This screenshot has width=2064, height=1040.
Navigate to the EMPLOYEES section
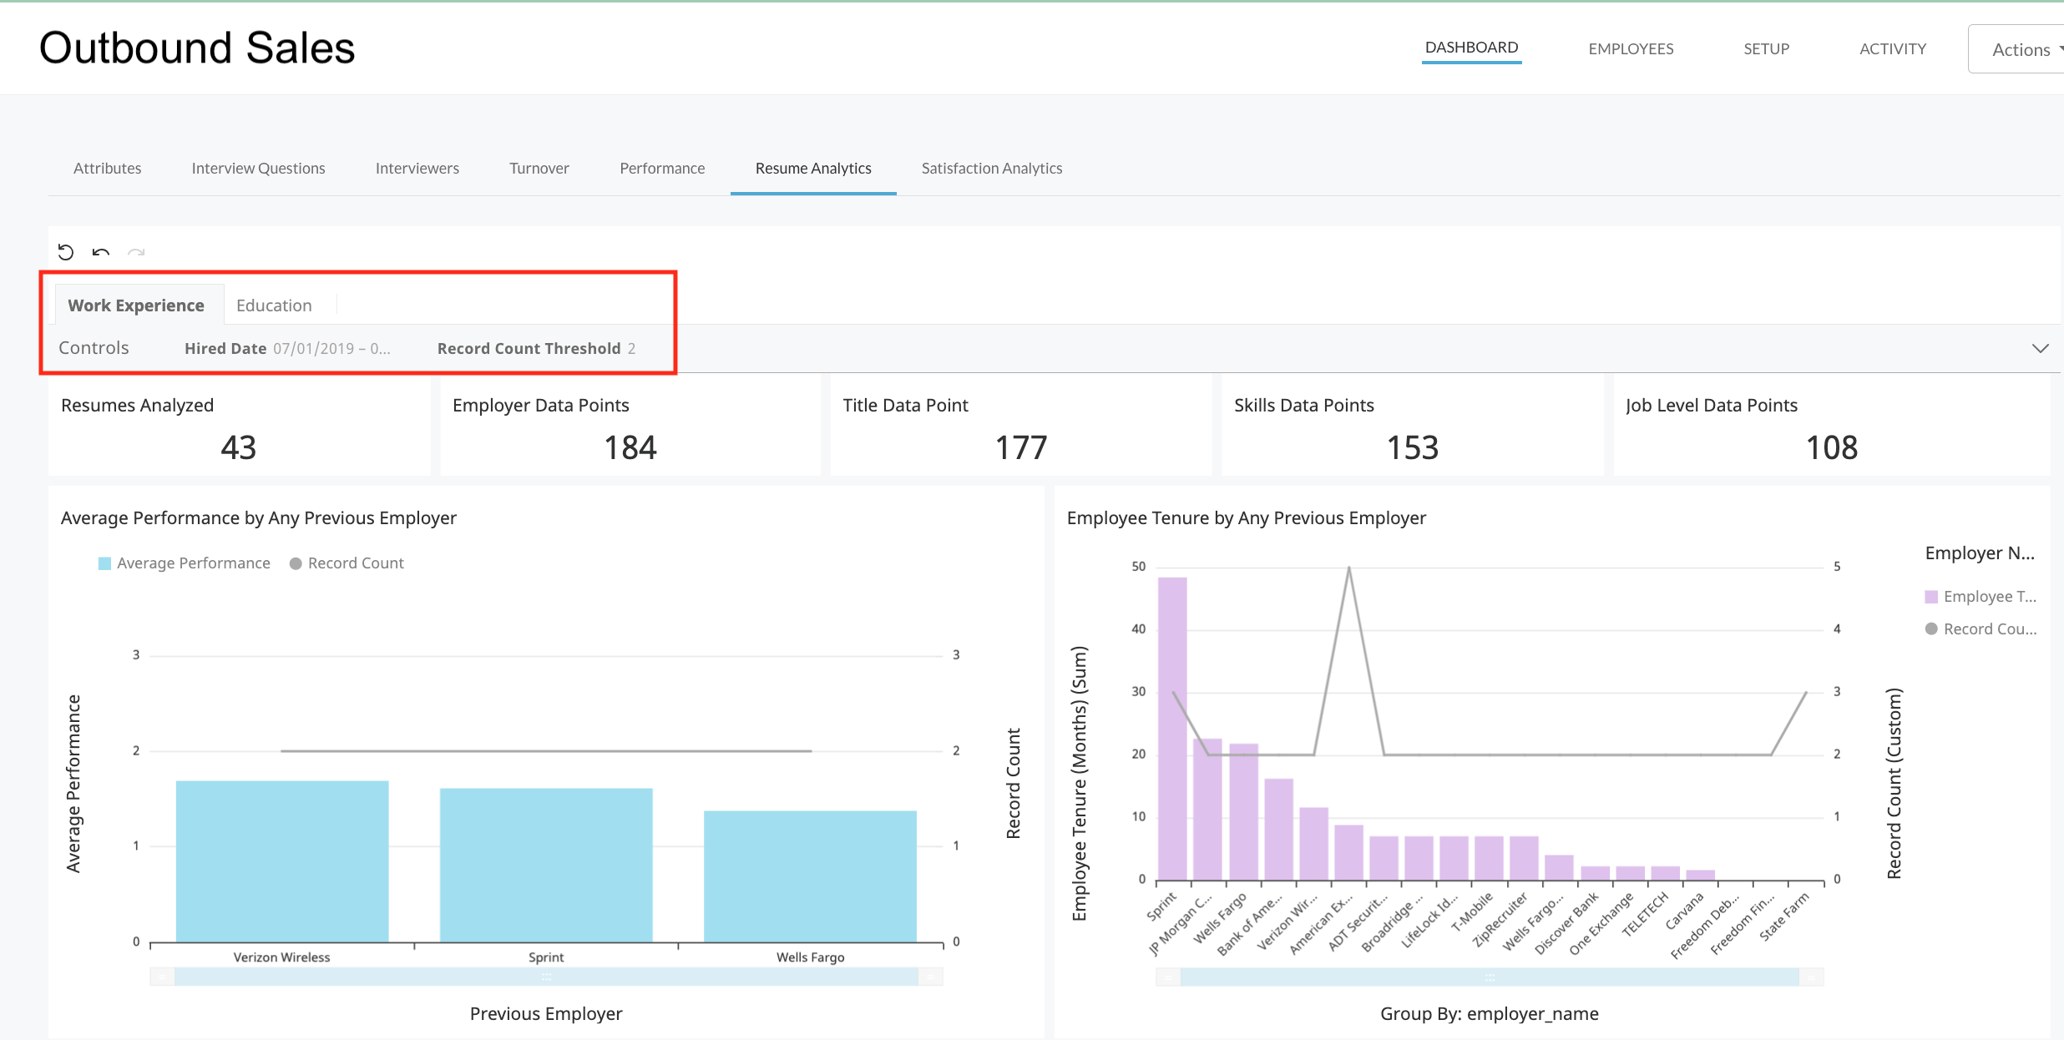(1630, 48)
